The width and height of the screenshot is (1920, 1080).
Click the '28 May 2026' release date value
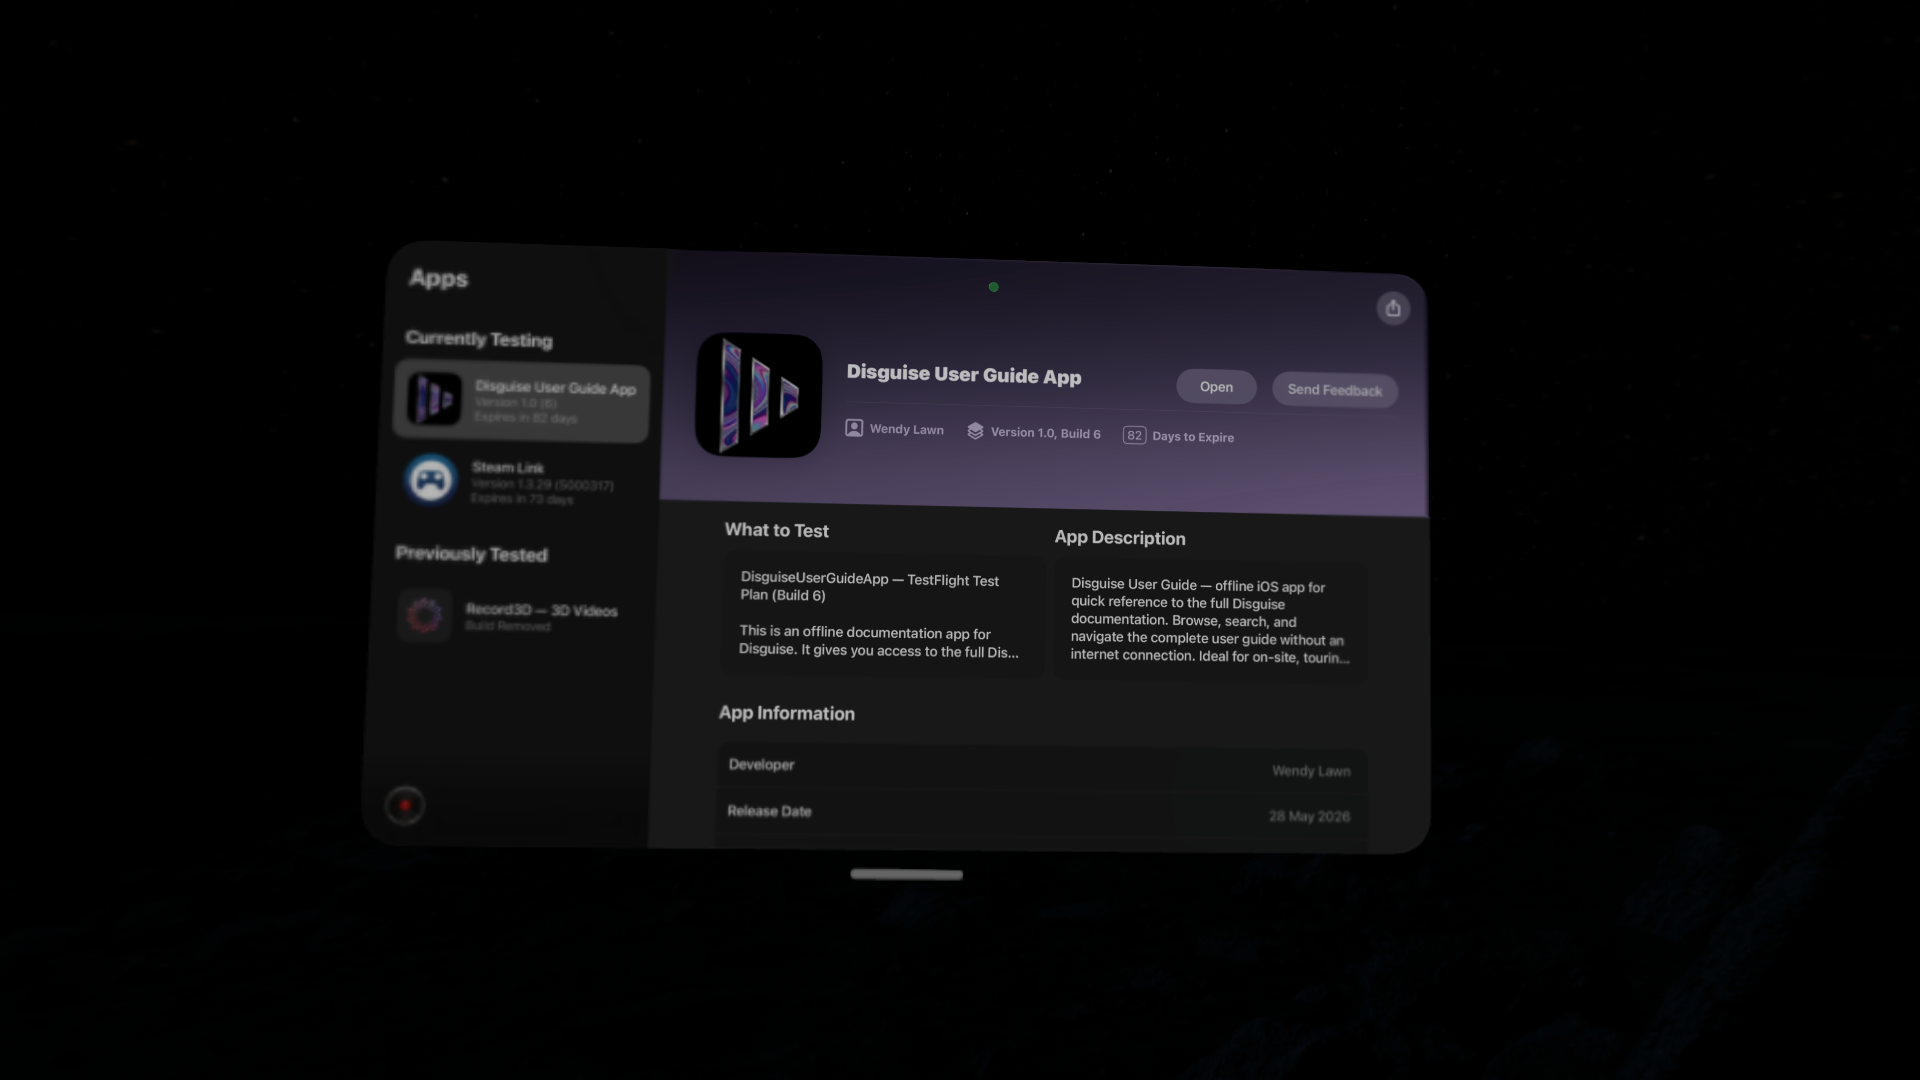tap(1309, 816)
